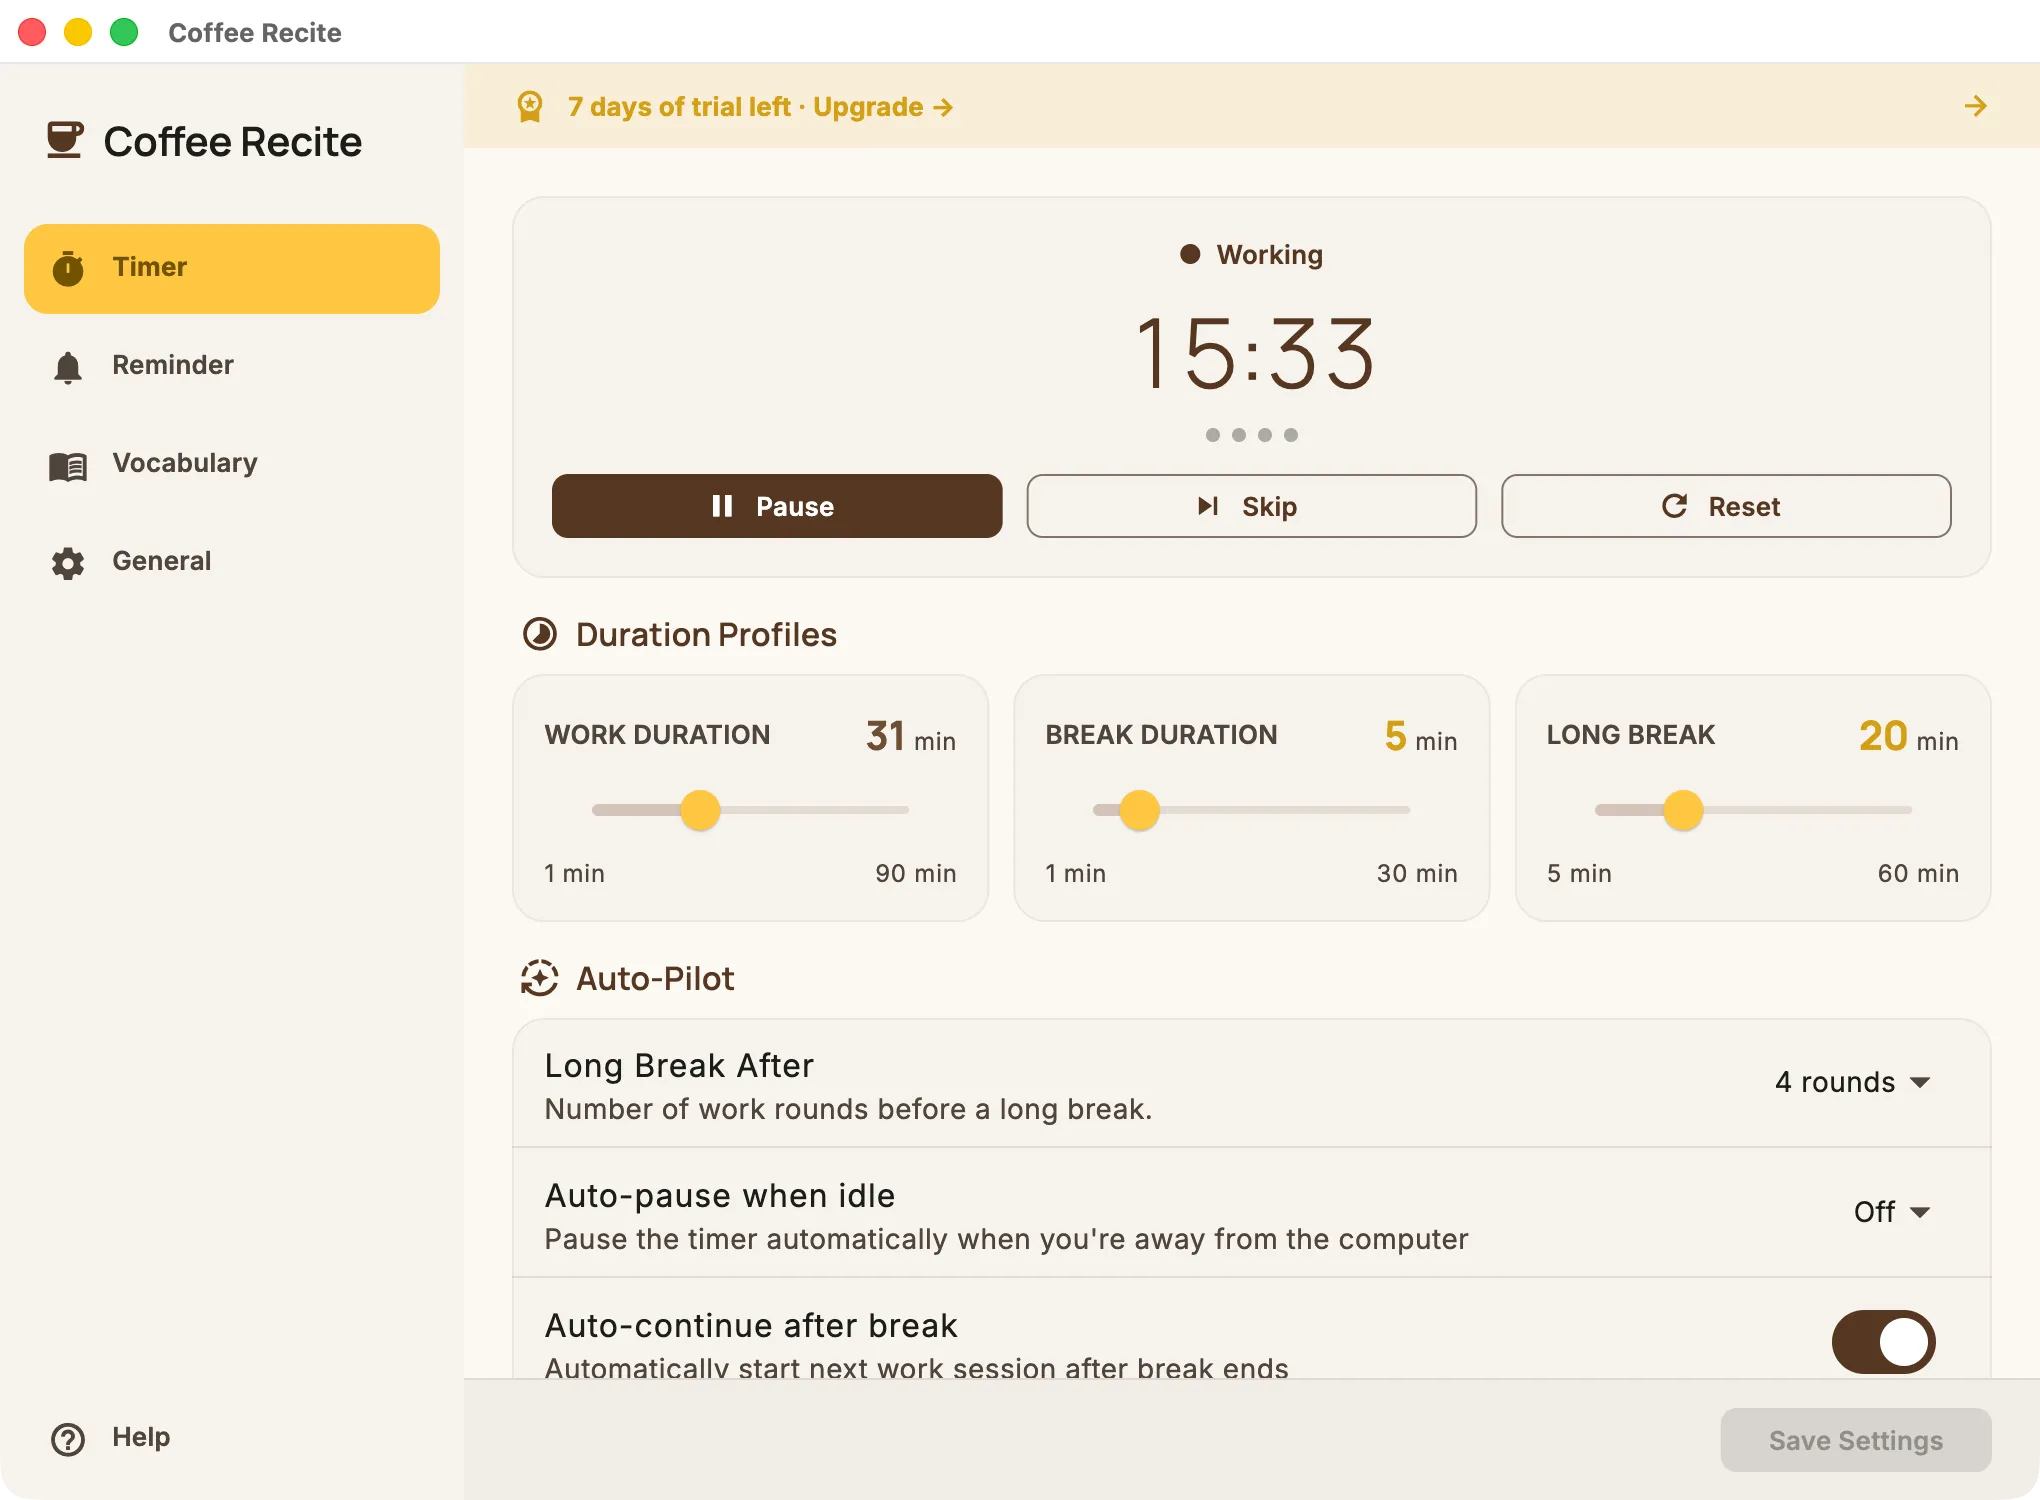The height and width of the screenshot is (1500, 2040).
Task: Click the Working status dot
Action: (x=1190, y=254)
